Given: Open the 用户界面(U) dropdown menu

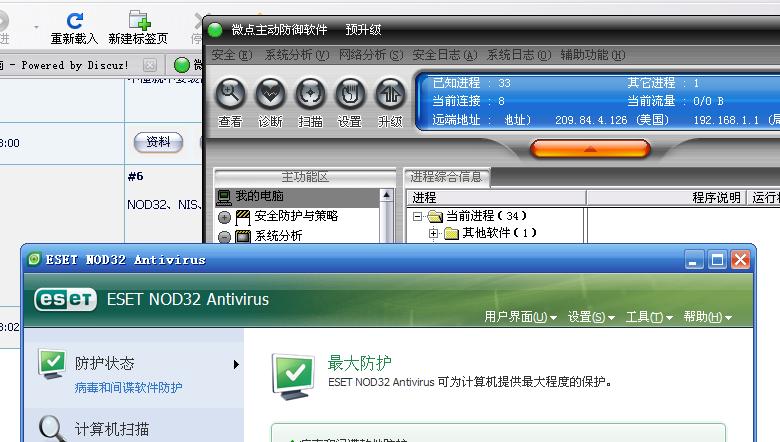Looking at the screenshot, I should pyautogui.click(x=520, y=317).
